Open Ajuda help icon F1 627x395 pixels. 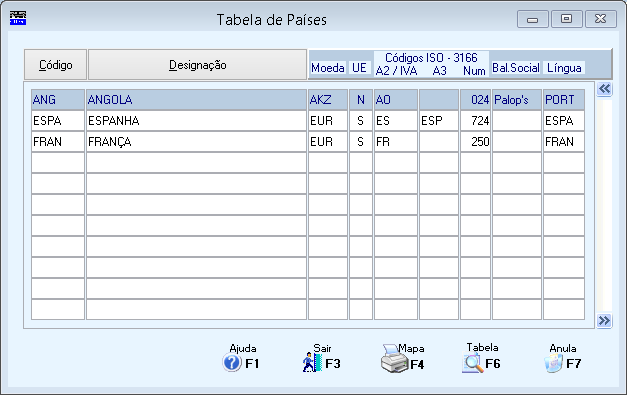pos(232,363)
